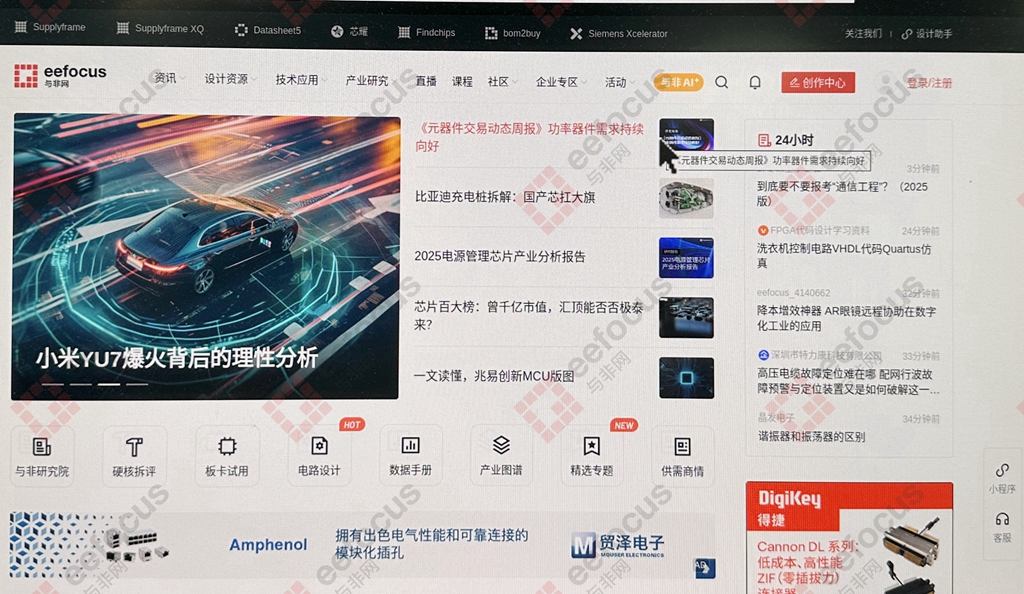1024x594 pixels.
Task: Click the 登录/注册 link
Action: [929, 84]
